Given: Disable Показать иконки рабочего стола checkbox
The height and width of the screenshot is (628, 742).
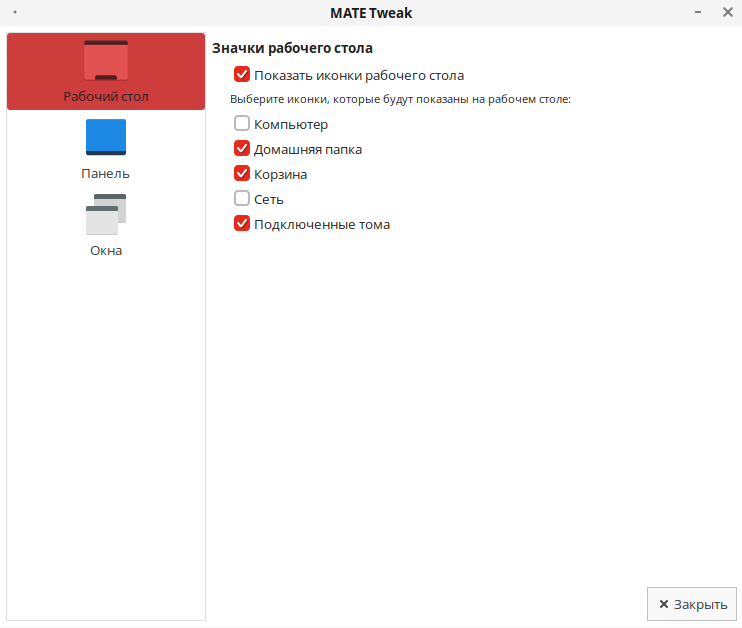Looking at the screenshot, I should (241, 75).
